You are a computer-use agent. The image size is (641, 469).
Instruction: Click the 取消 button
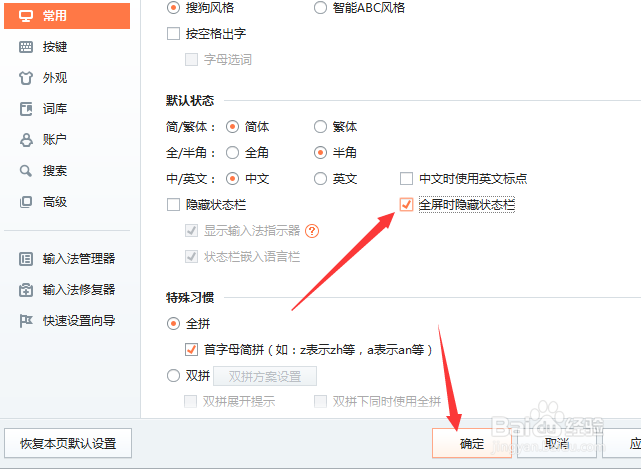[x=557, y=443]
